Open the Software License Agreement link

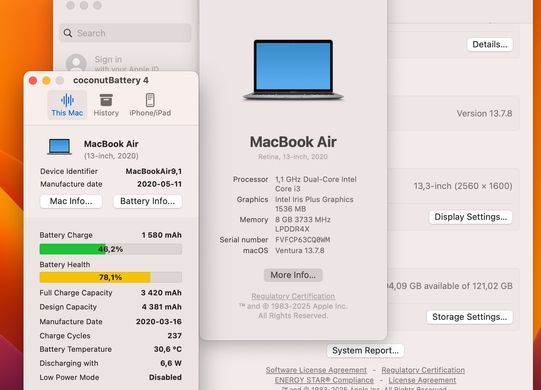(x=316, y=370)
